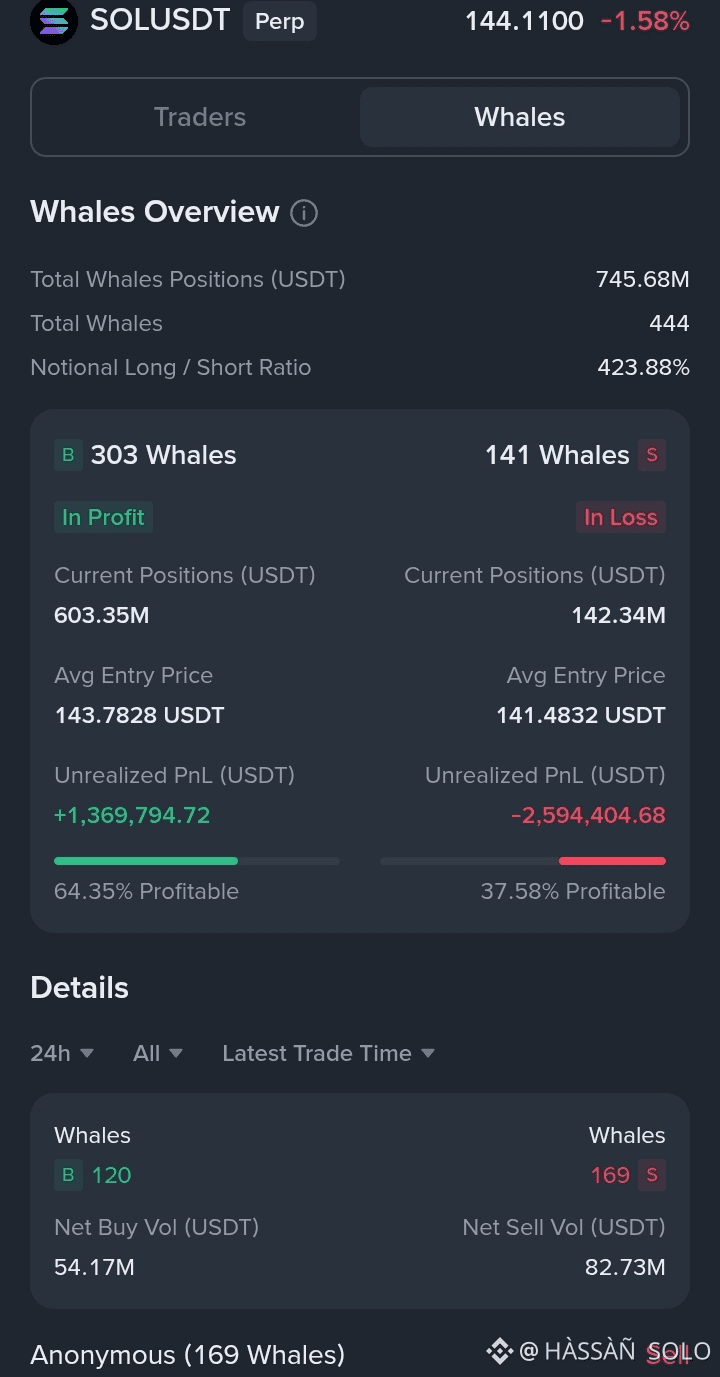The height and width of the screenshot is (1377, 720).
Task: Click the green B icon next to 120
Action: tap(68, 1175)
